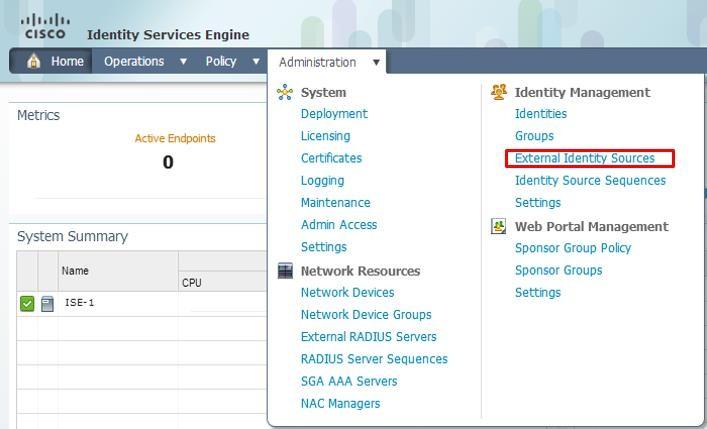Click the Active Endpoints metric label
The height and width of the screenshot is (429, 707).
tap(175, 138)
